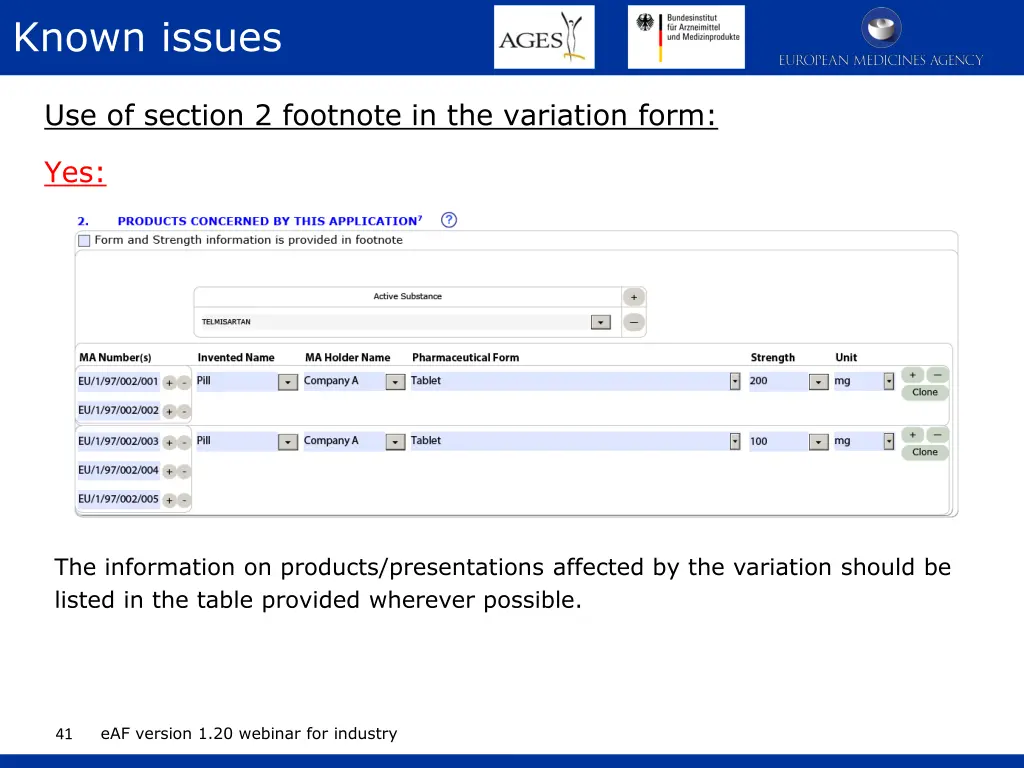Image resolution: width=1024 pixels, height=768 pixels.
Task: Click the EU/1/97/002/003 MA number field
Action: pos(118,441)
